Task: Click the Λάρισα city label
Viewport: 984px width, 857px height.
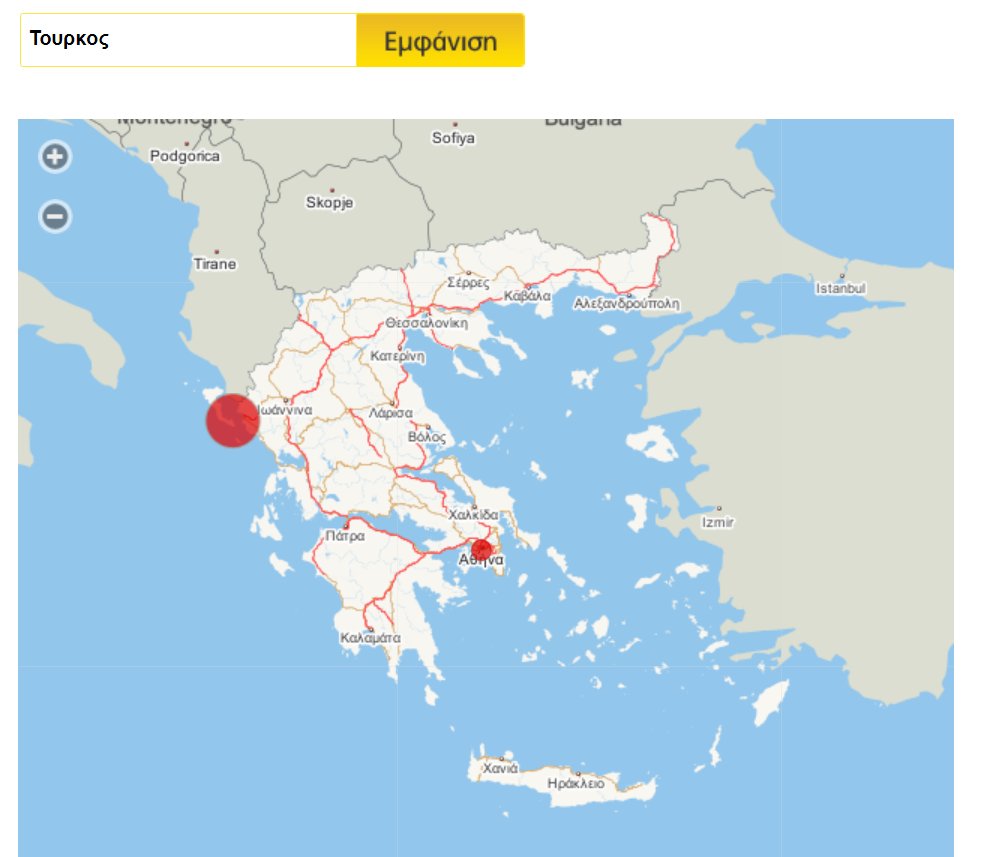Action: click(x=390, y=413)
